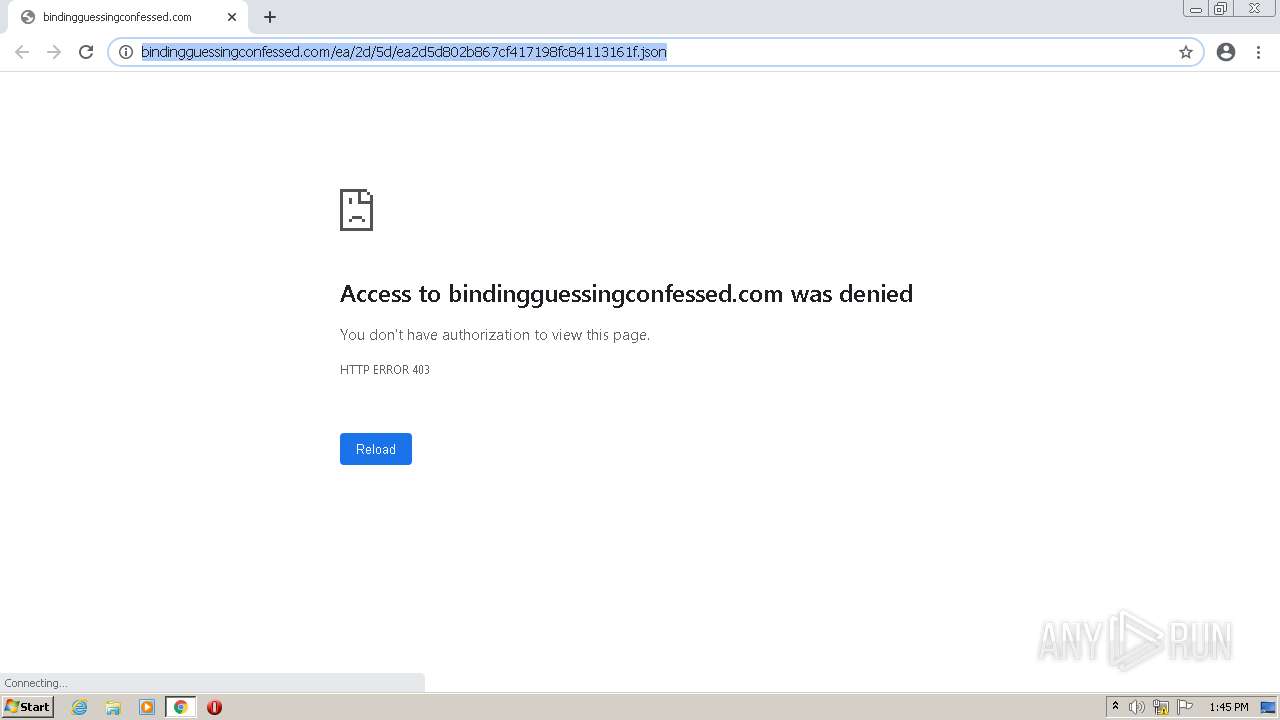Click the 1:45 PM taskbar clock
Viewport: 1280px width, 720px height.
[x=1229, y=707]
